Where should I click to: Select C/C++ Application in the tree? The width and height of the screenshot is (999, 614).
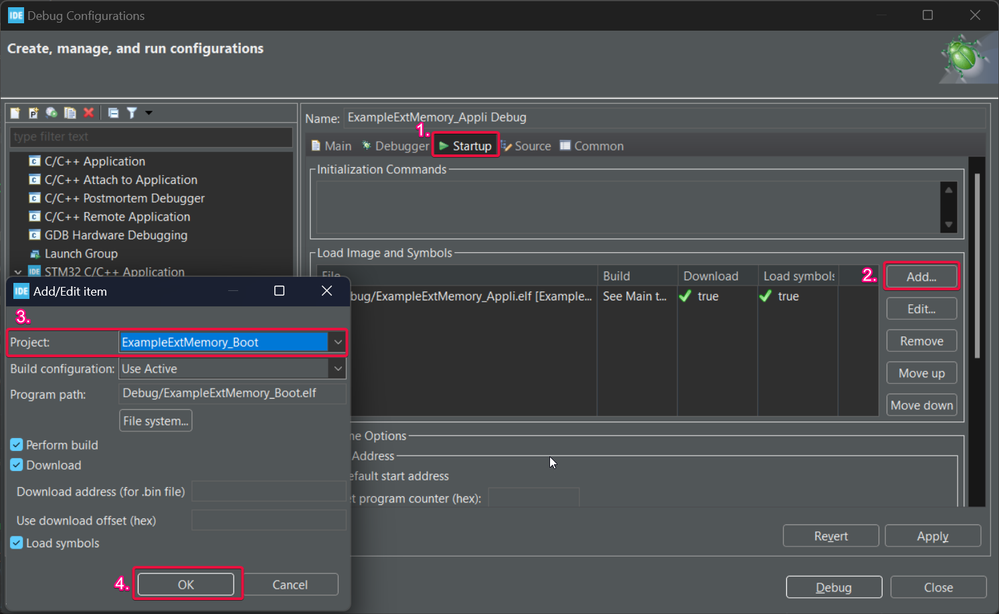[x=94, y=161]
